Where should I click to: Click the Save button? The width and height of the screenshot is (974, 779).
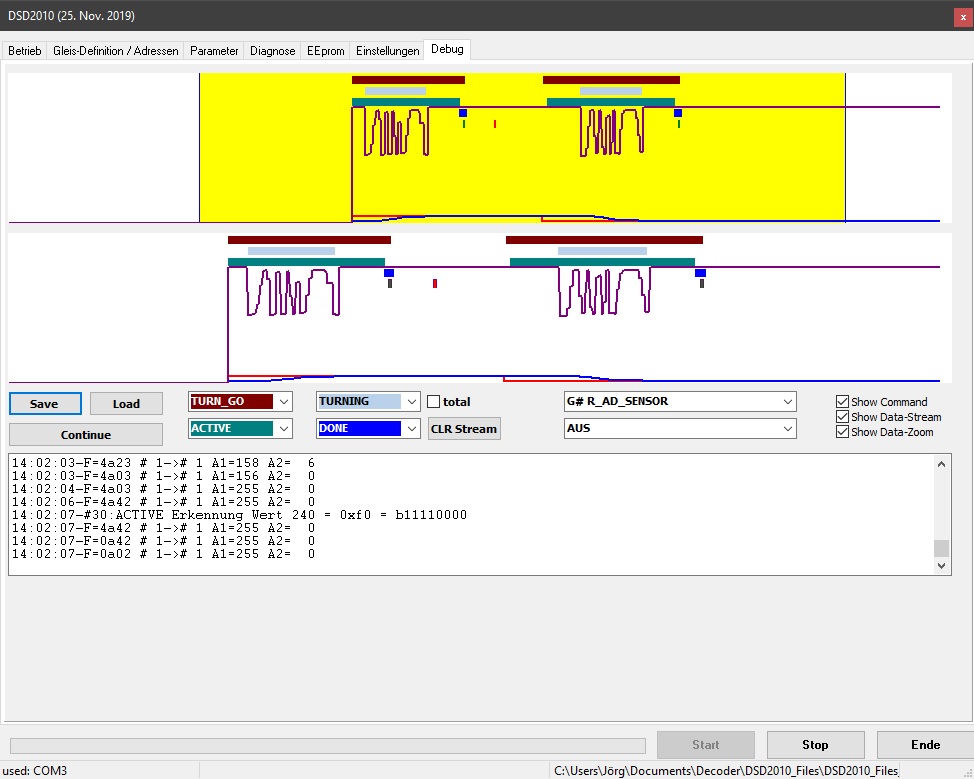44,404
